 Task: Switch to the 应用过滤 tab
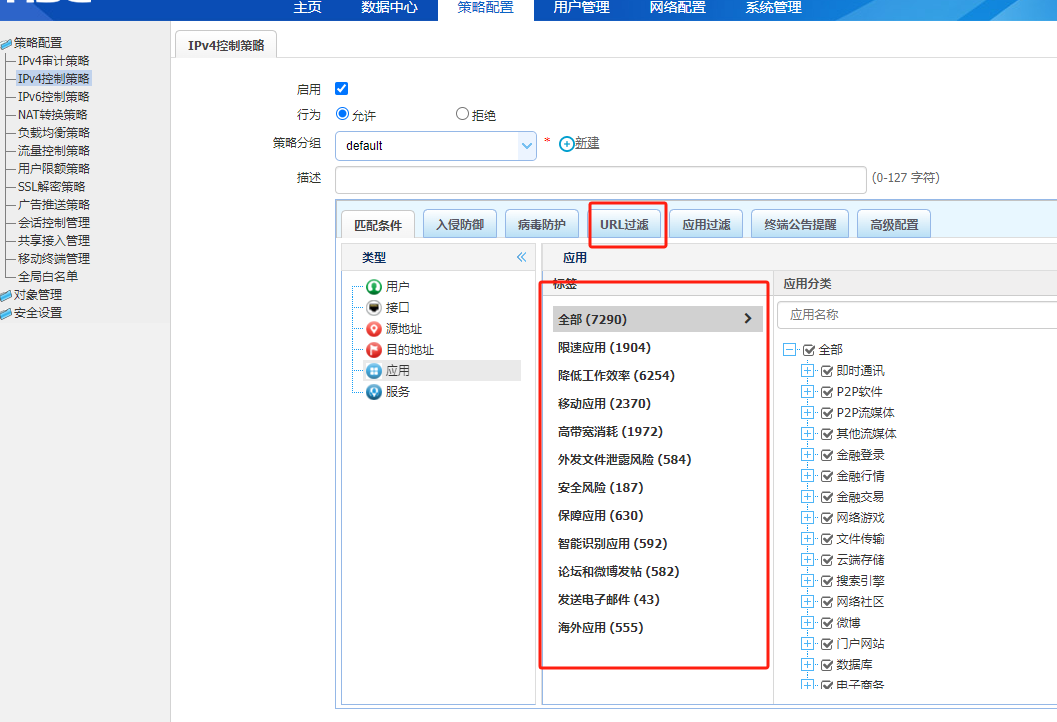706,224
